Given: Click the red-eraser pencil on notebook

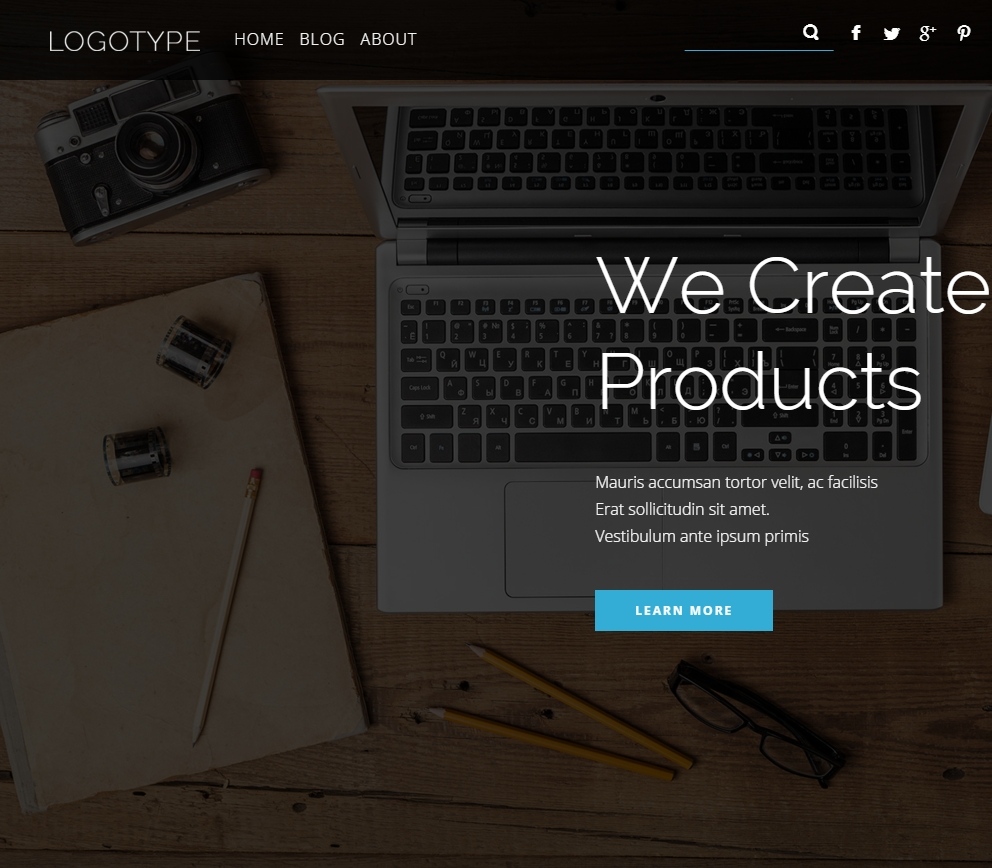Looking at the screenshot, I should pyautogui.click(x=227, y=607).
